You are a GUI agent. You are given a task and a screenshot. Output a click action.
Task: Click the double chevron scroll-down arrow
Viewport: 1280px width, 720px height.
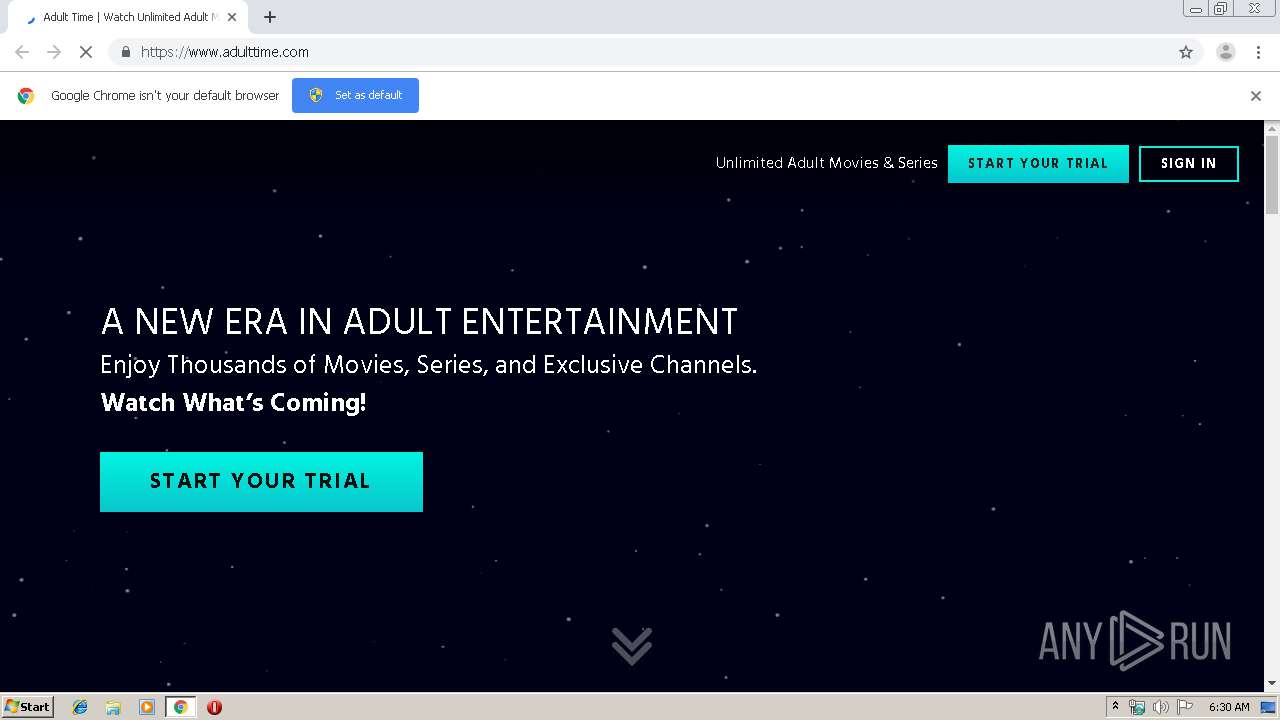tap(632, 646)
